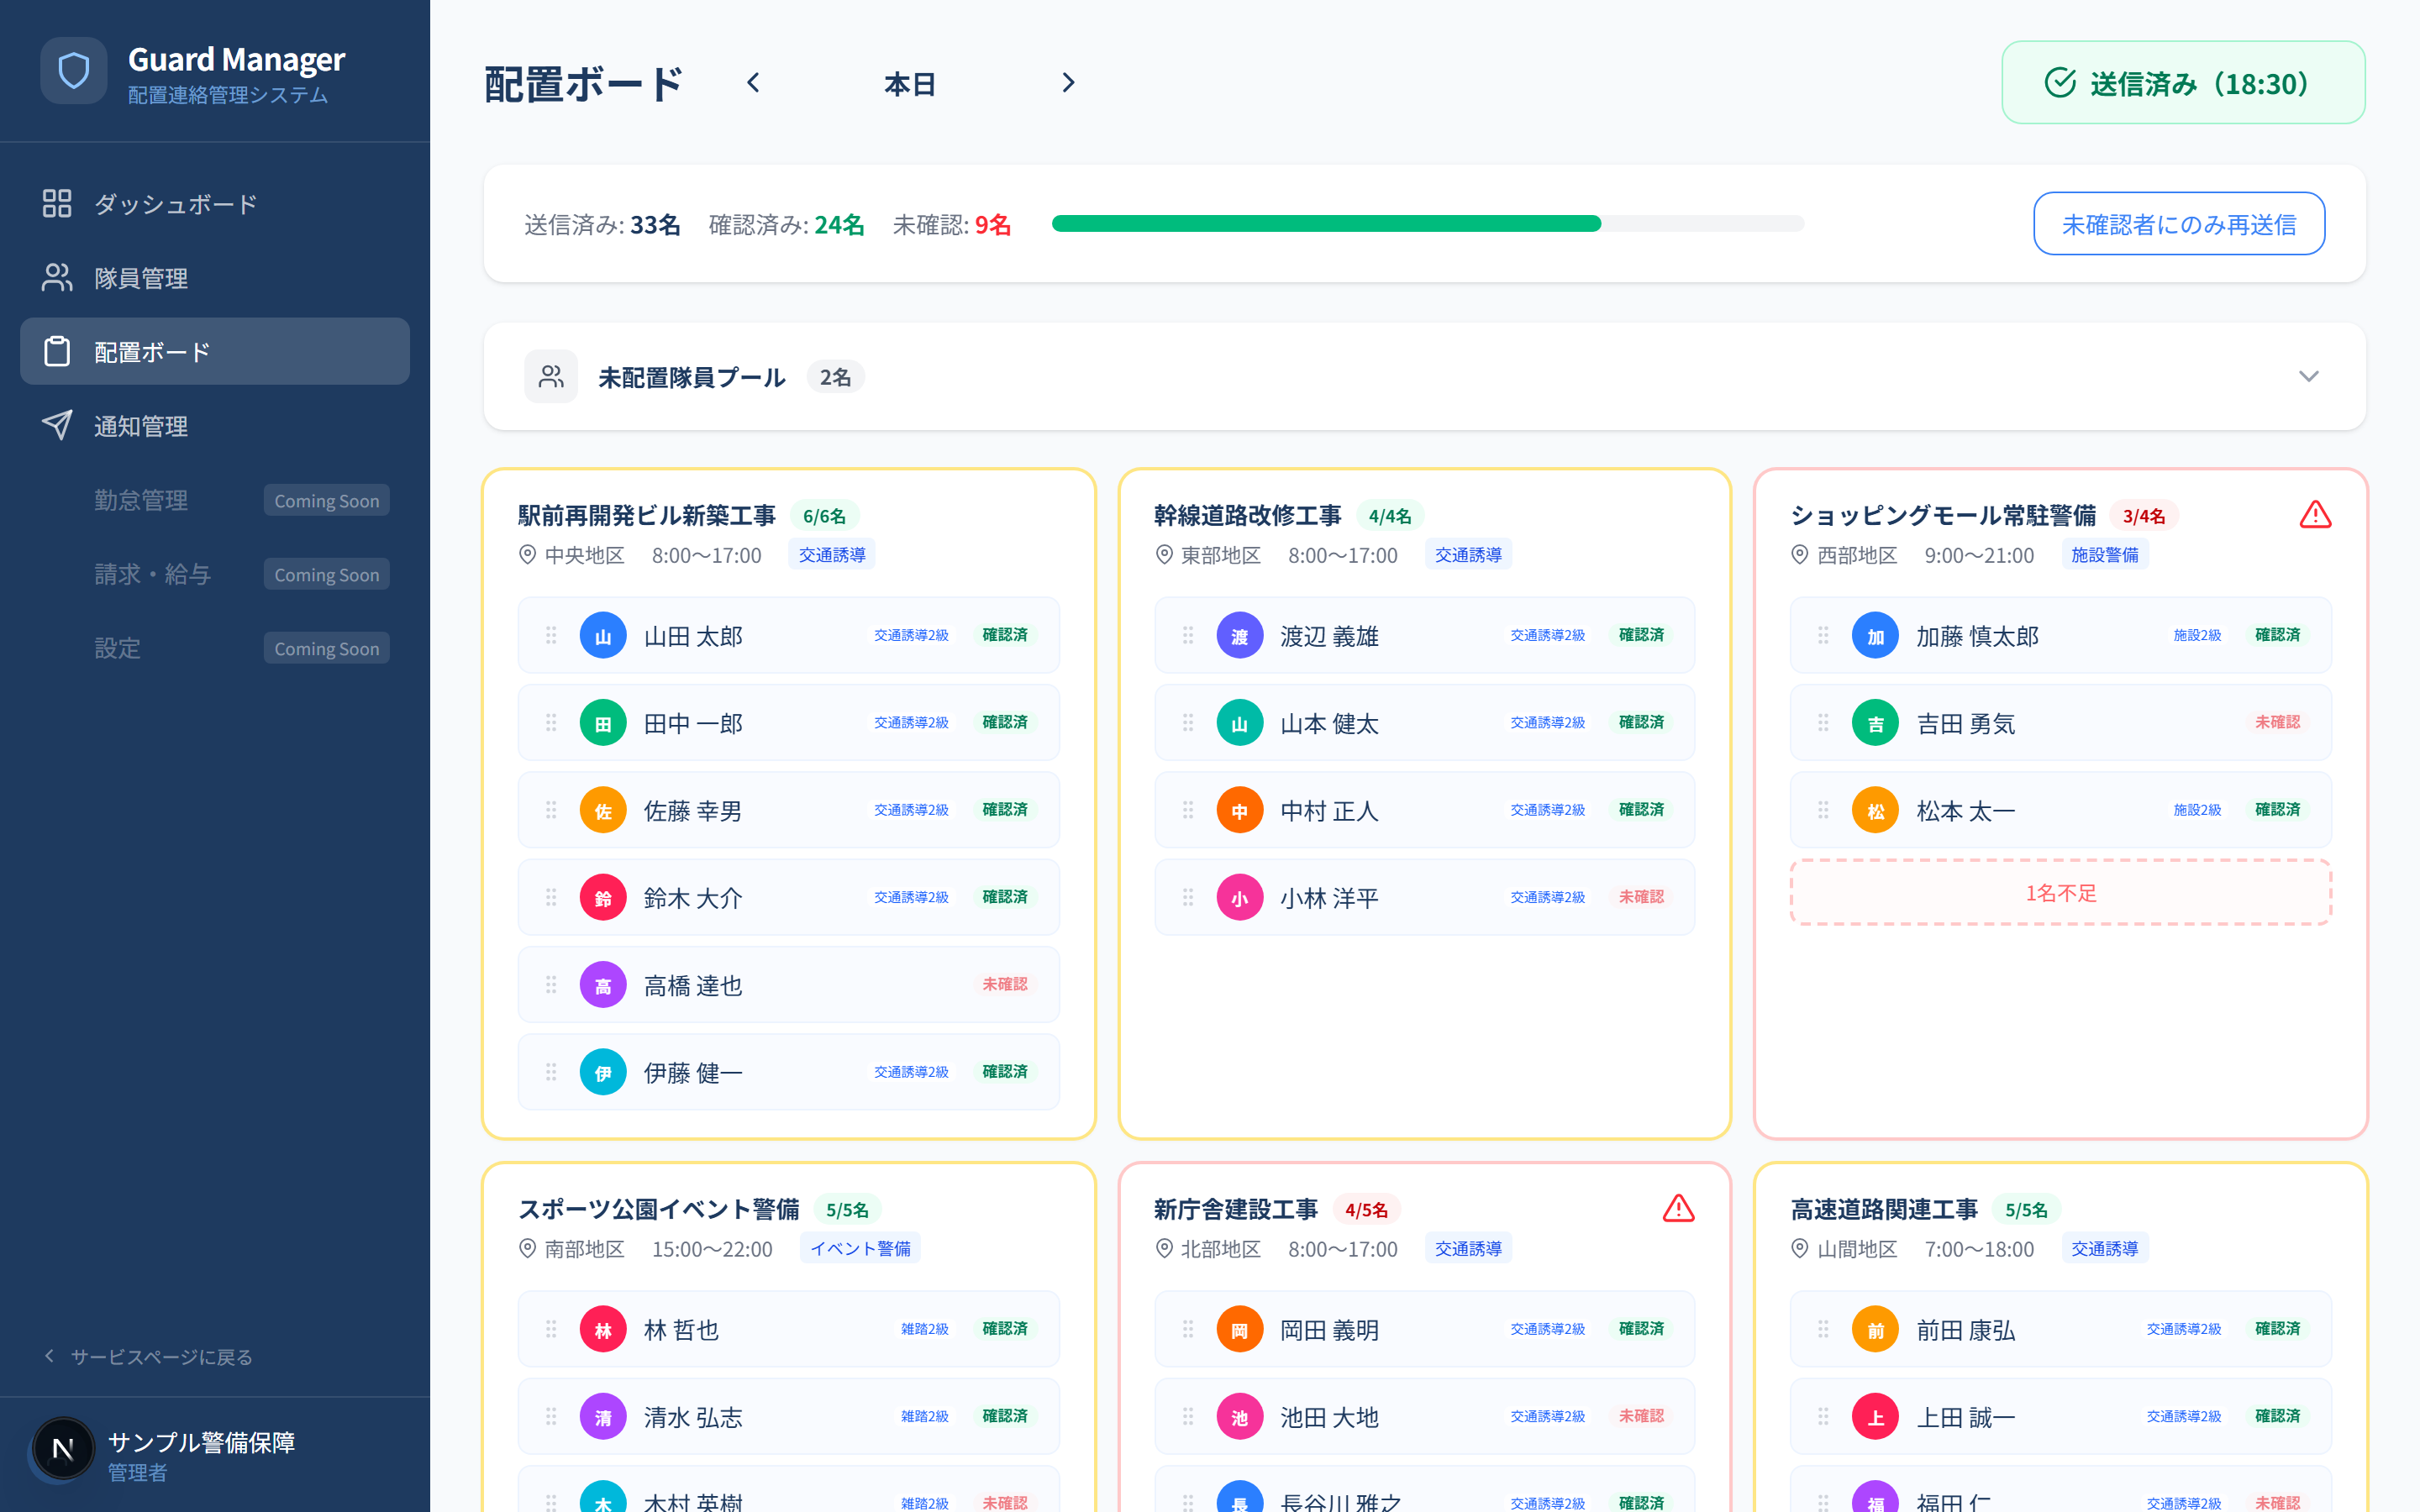The image size is (2420, 1512).
Task: Open 通知管理 in the sidebar
Action: tap(215, 426)
